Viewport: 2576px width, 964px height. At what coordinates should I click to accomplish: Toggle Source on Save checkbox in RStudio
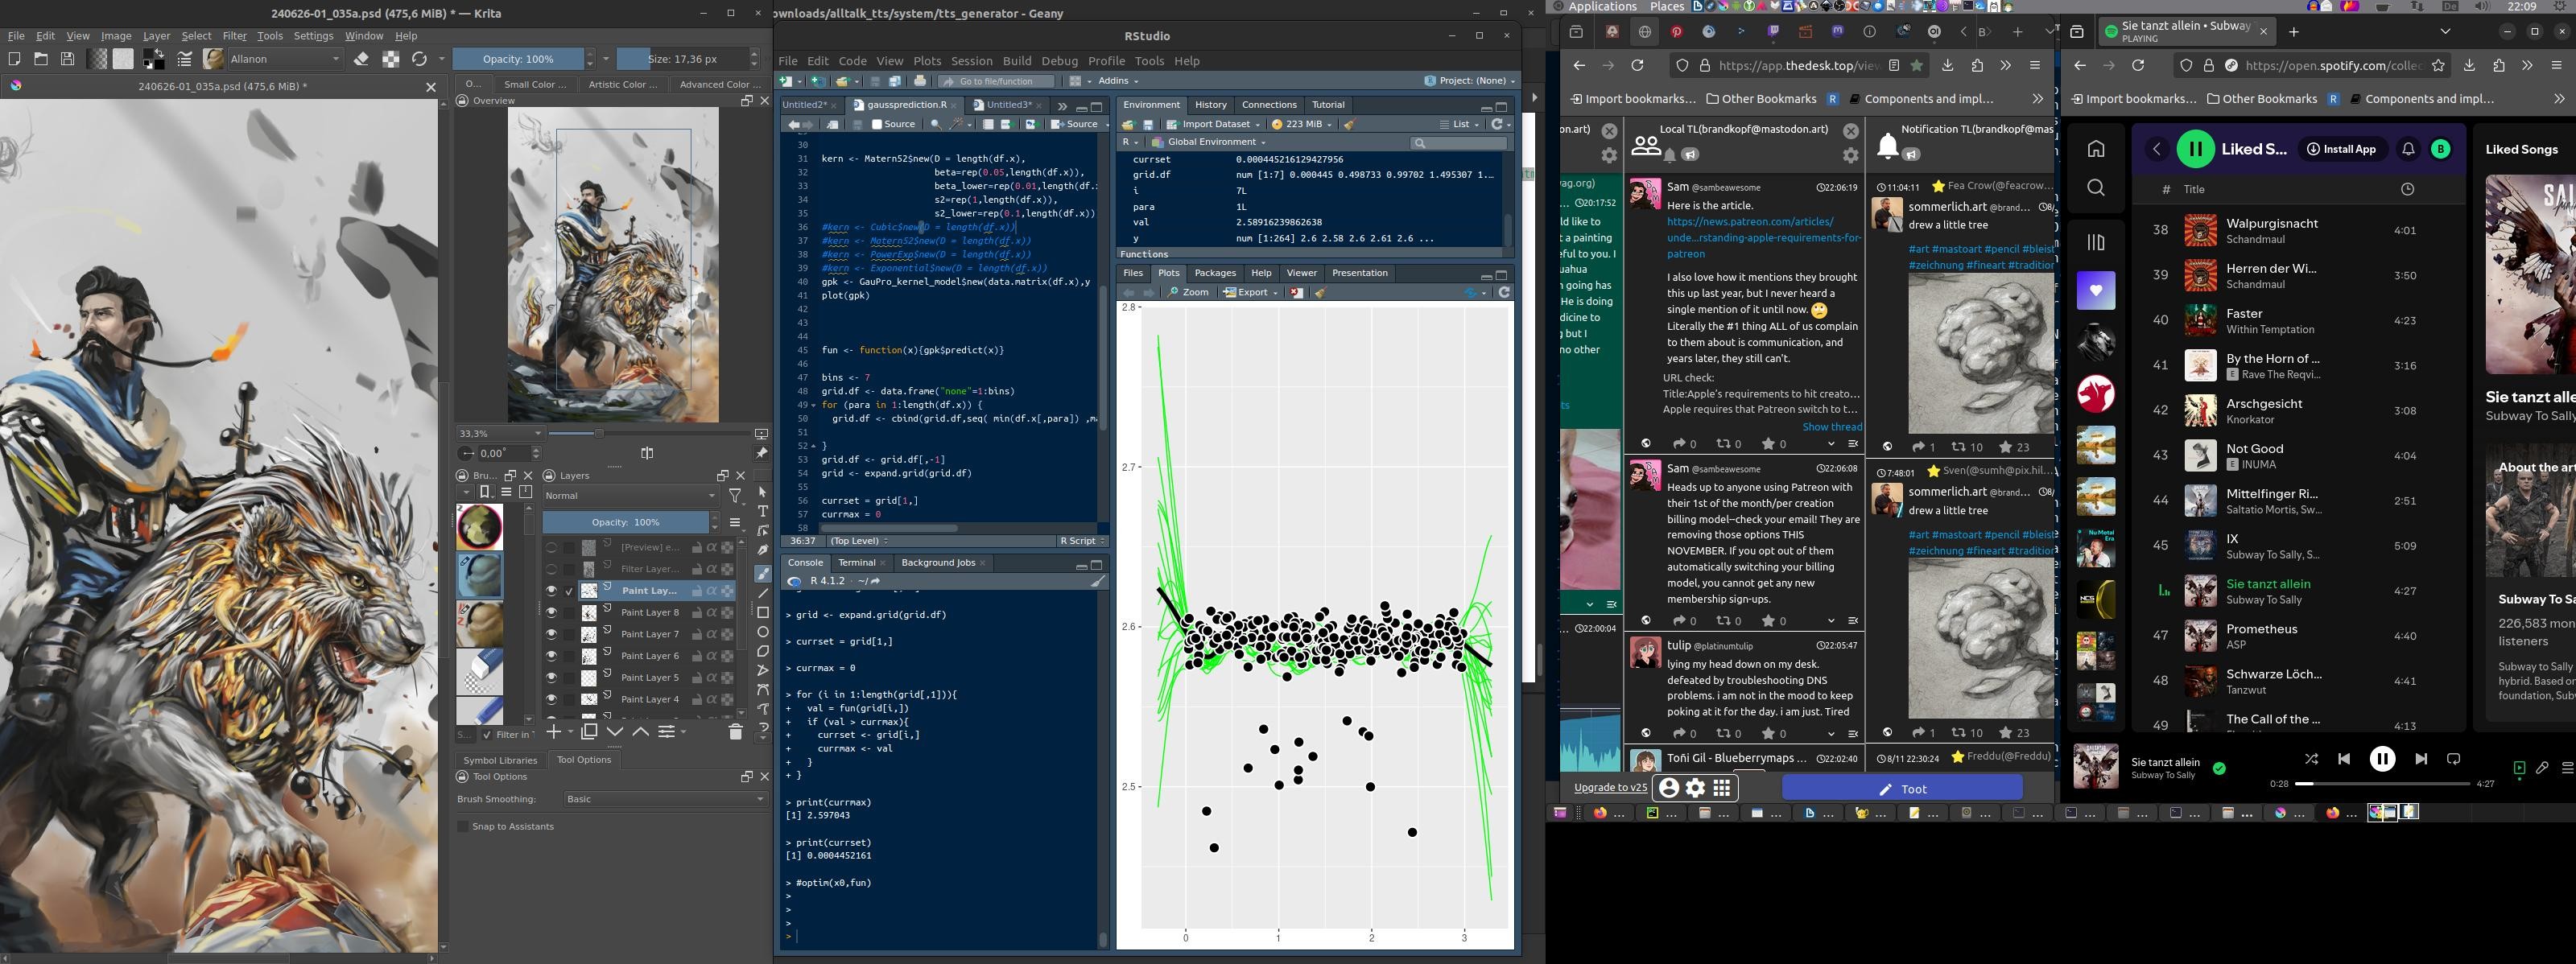pyautogui.click(x=877, y=124)
